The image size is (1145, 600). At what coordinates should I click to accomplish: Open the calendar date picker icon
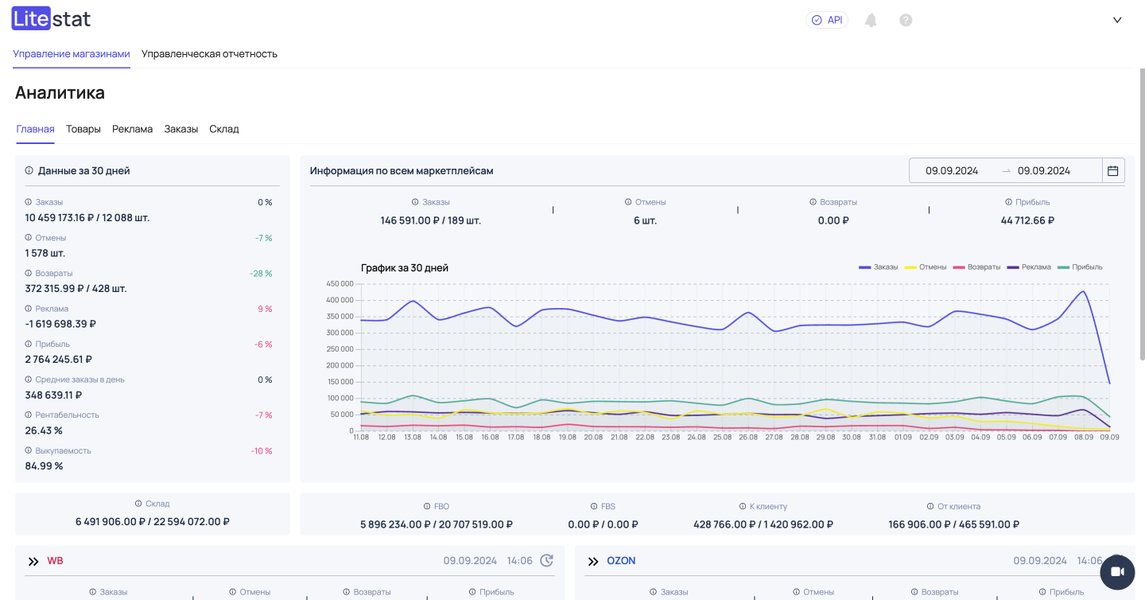(x=1113, y=171)
